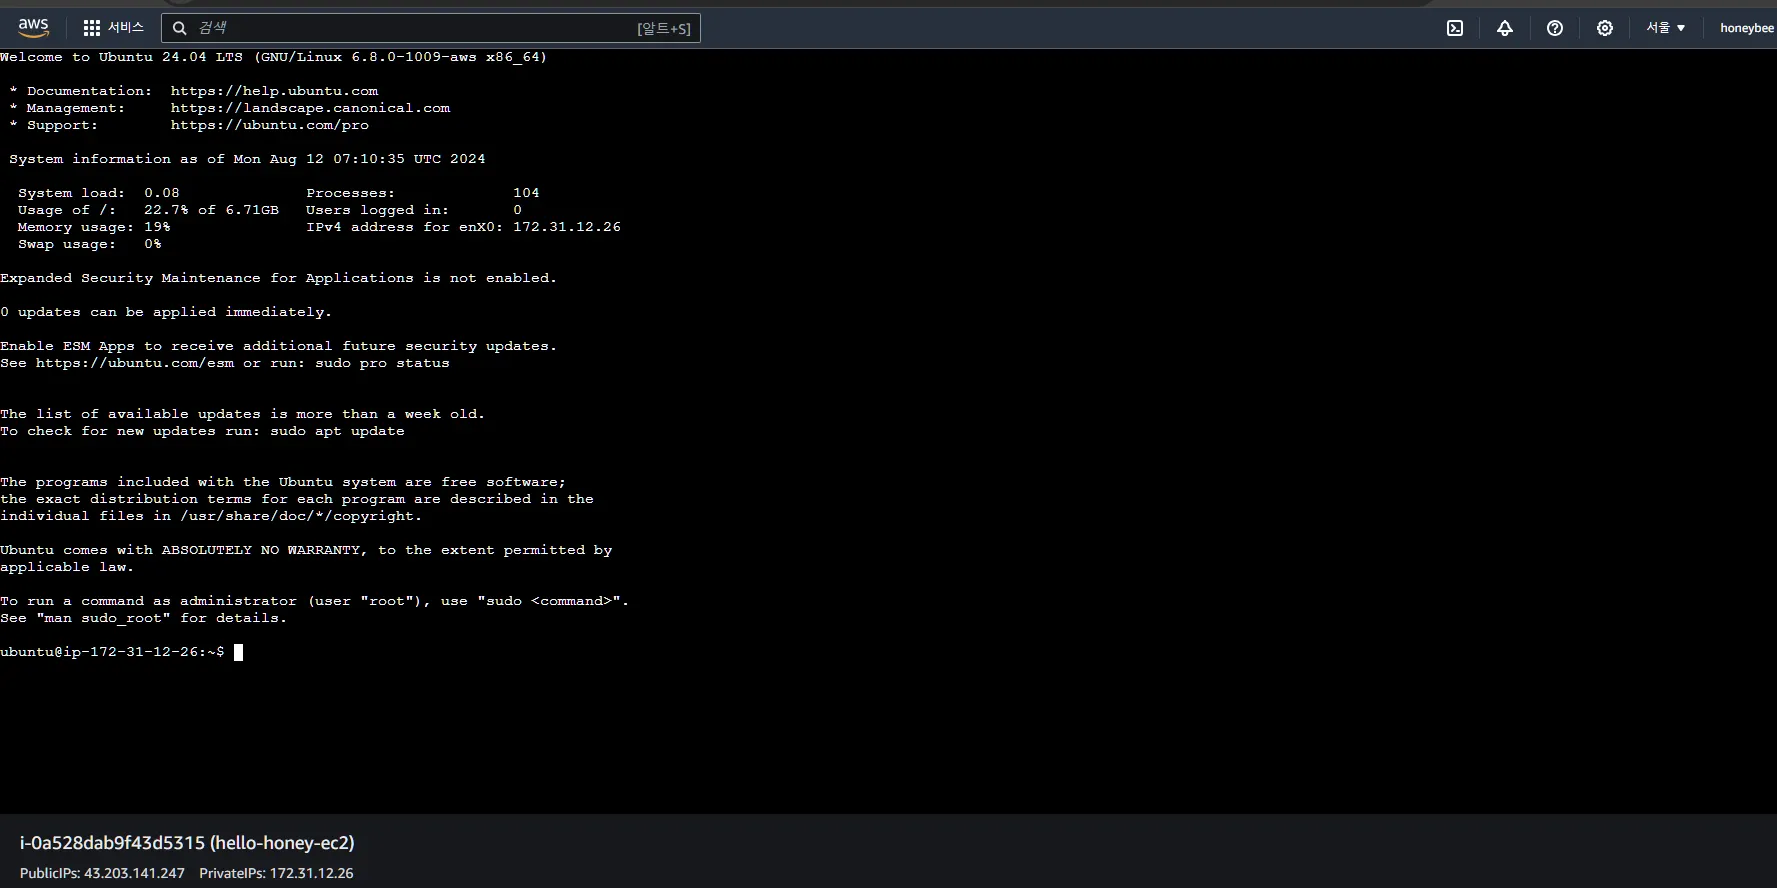The height and width of the screenshot is (888, 1777).
Task: Click the 'Welcome to Ubuntu 24.04 LTS' line
Action: click(273, 57)
